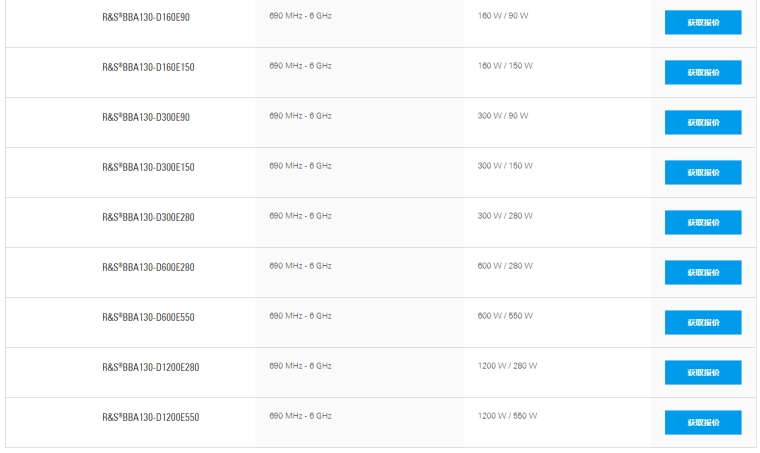760x453 pixels.
Task: Click the R&S BBA130-D1200E550 model name
Action: pos(150,417)
